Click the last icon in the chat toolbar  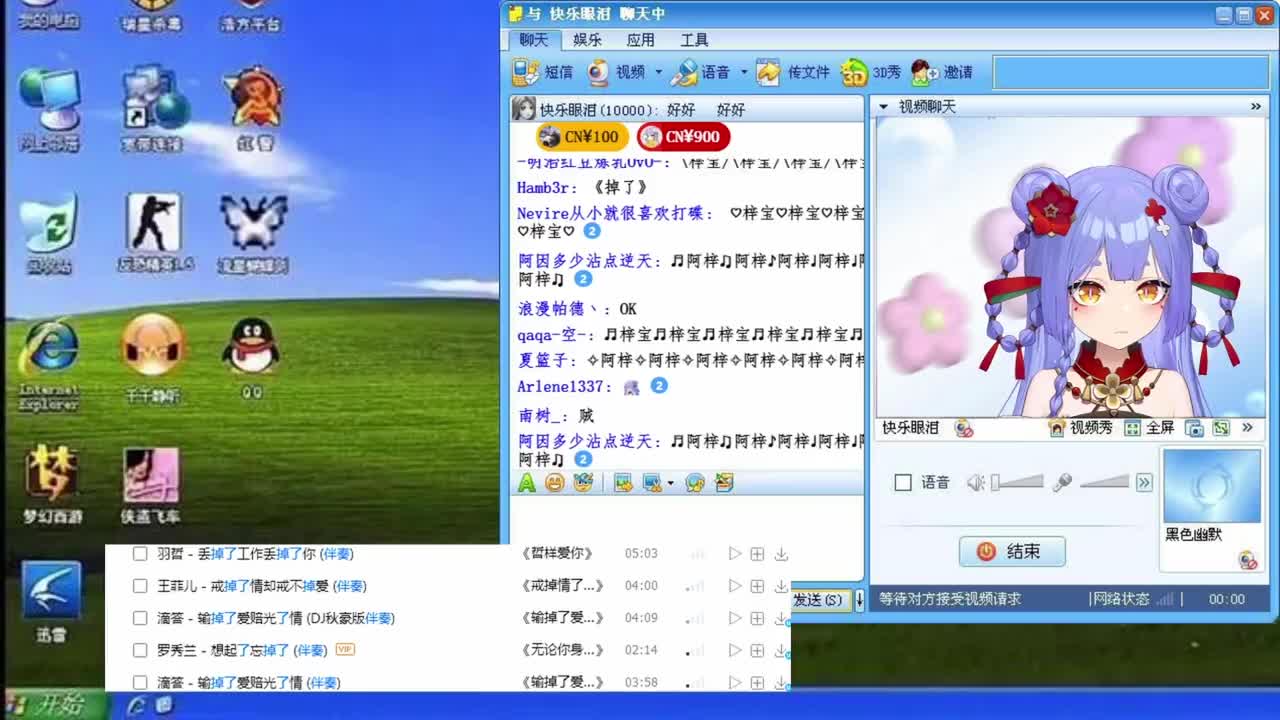(x=724, y=483)
